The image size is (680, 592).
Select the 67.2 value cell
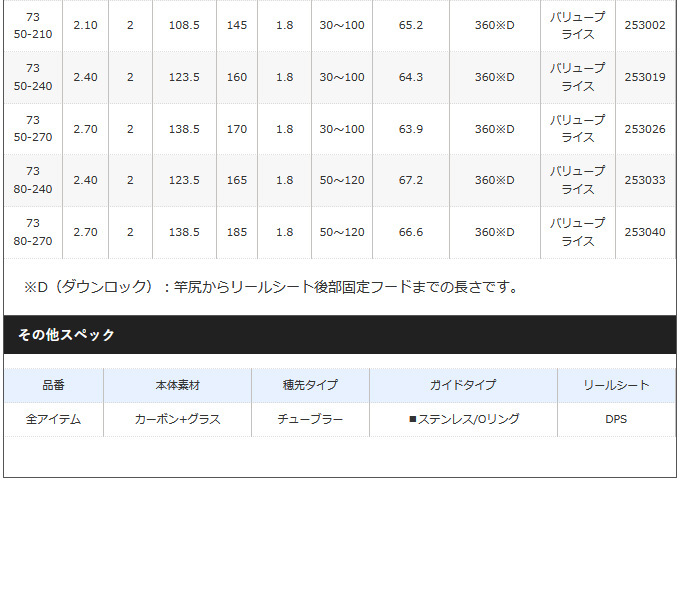coord(411,180)
